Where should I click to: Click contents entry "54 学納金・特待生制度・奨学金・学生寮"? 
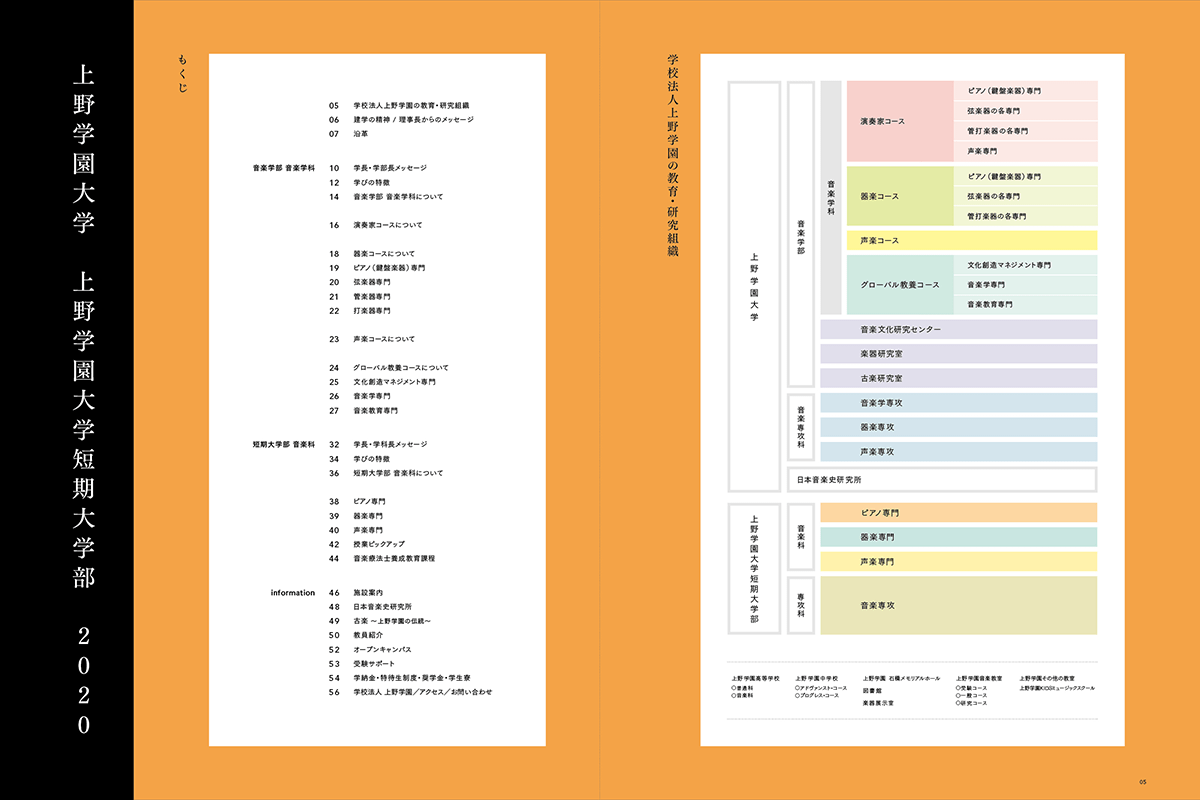(398, 678)
